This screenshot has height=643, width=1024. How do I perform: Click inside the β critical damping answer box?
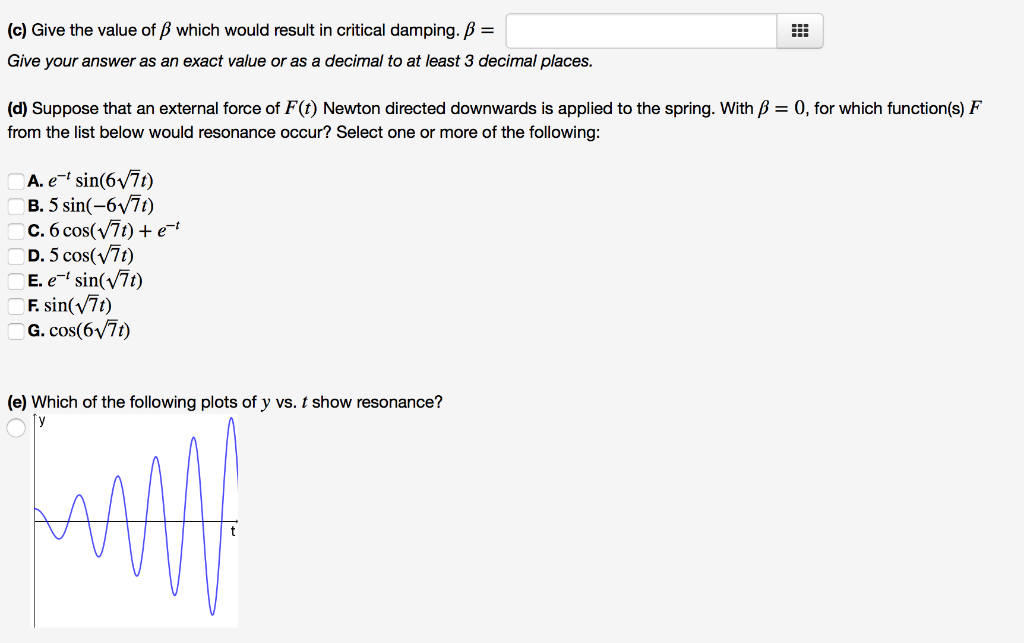tap(640, 30)
